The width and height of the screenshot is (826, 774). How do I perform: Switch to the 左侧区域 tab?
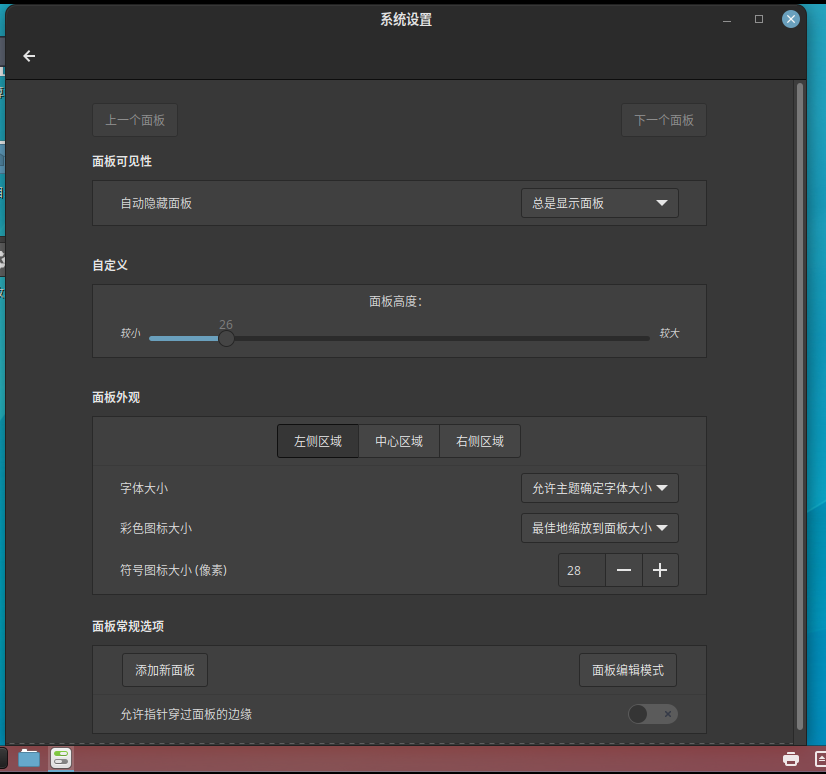[317, 441]
